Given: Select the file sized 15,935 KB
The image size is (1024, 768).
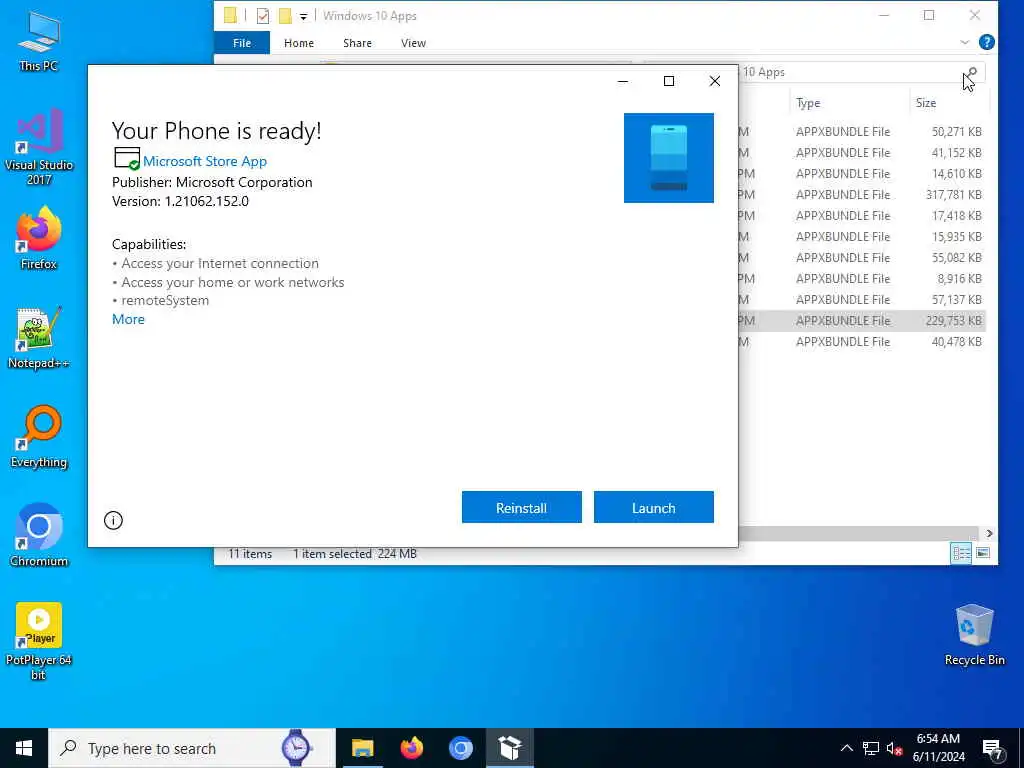Looking at the screenshot, I should coord(861,236).
